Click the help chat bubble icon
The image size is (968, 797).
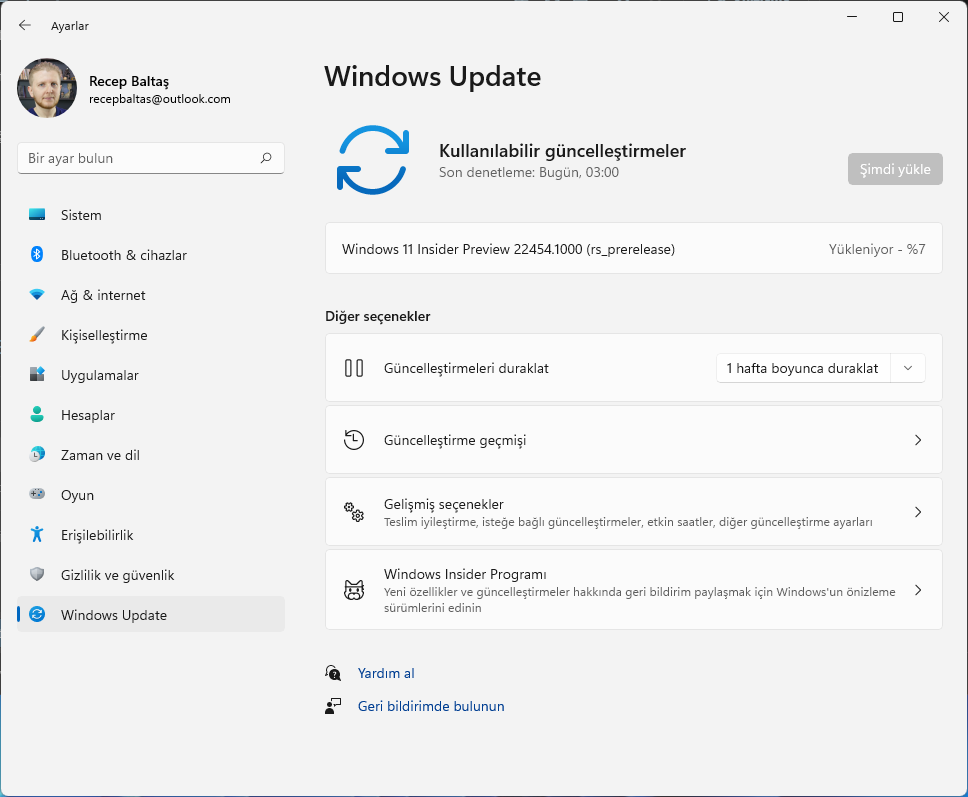(333, 673)
